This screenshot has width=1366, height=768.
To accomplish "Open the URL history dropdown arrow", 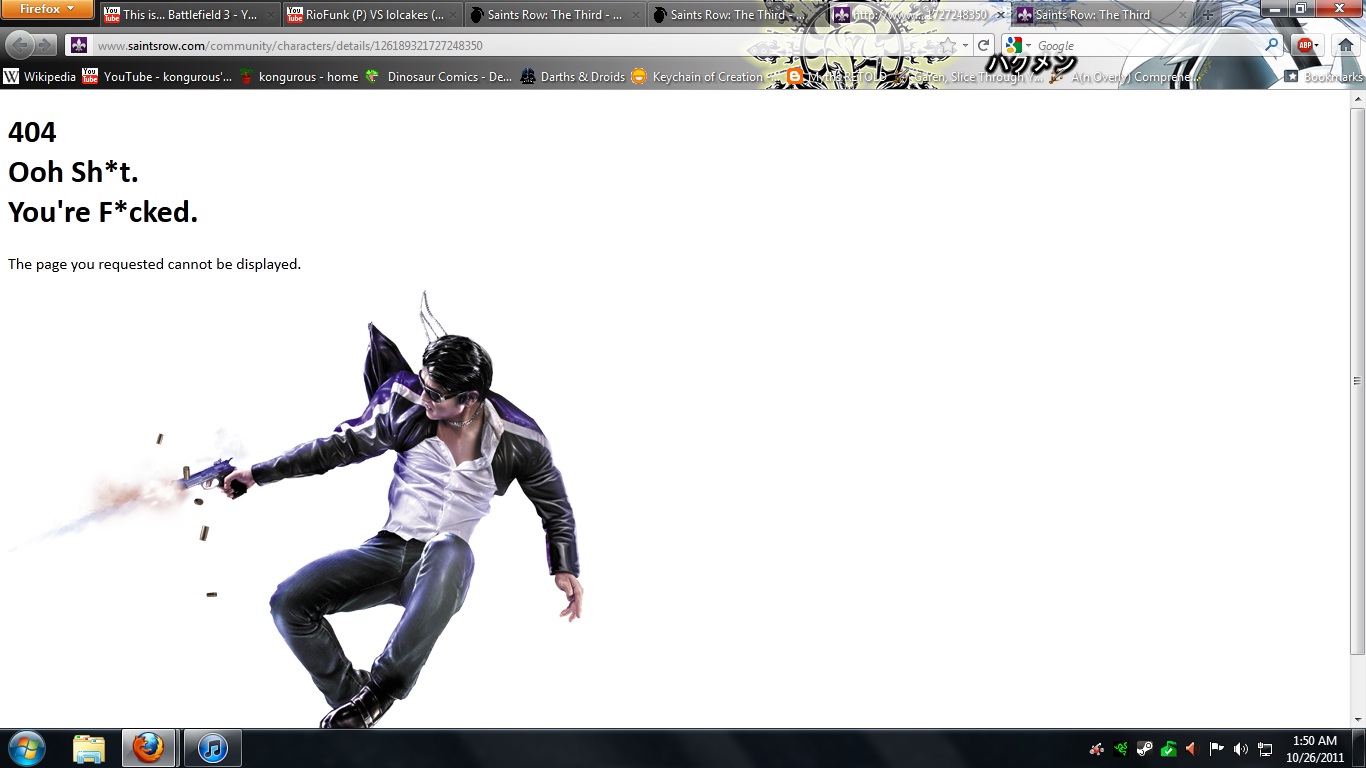I will 965,45.
